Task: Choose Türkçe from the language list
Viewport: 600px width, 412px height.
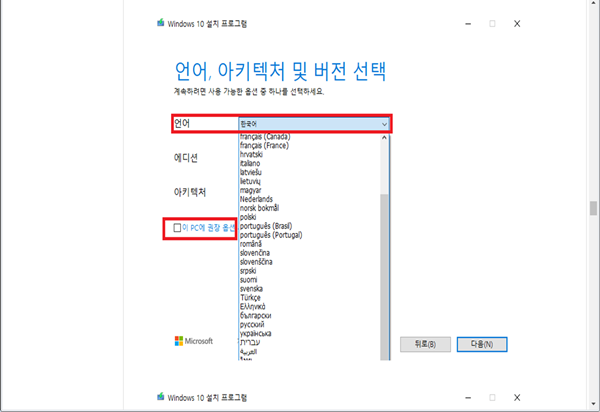Action: pos(250,298)
